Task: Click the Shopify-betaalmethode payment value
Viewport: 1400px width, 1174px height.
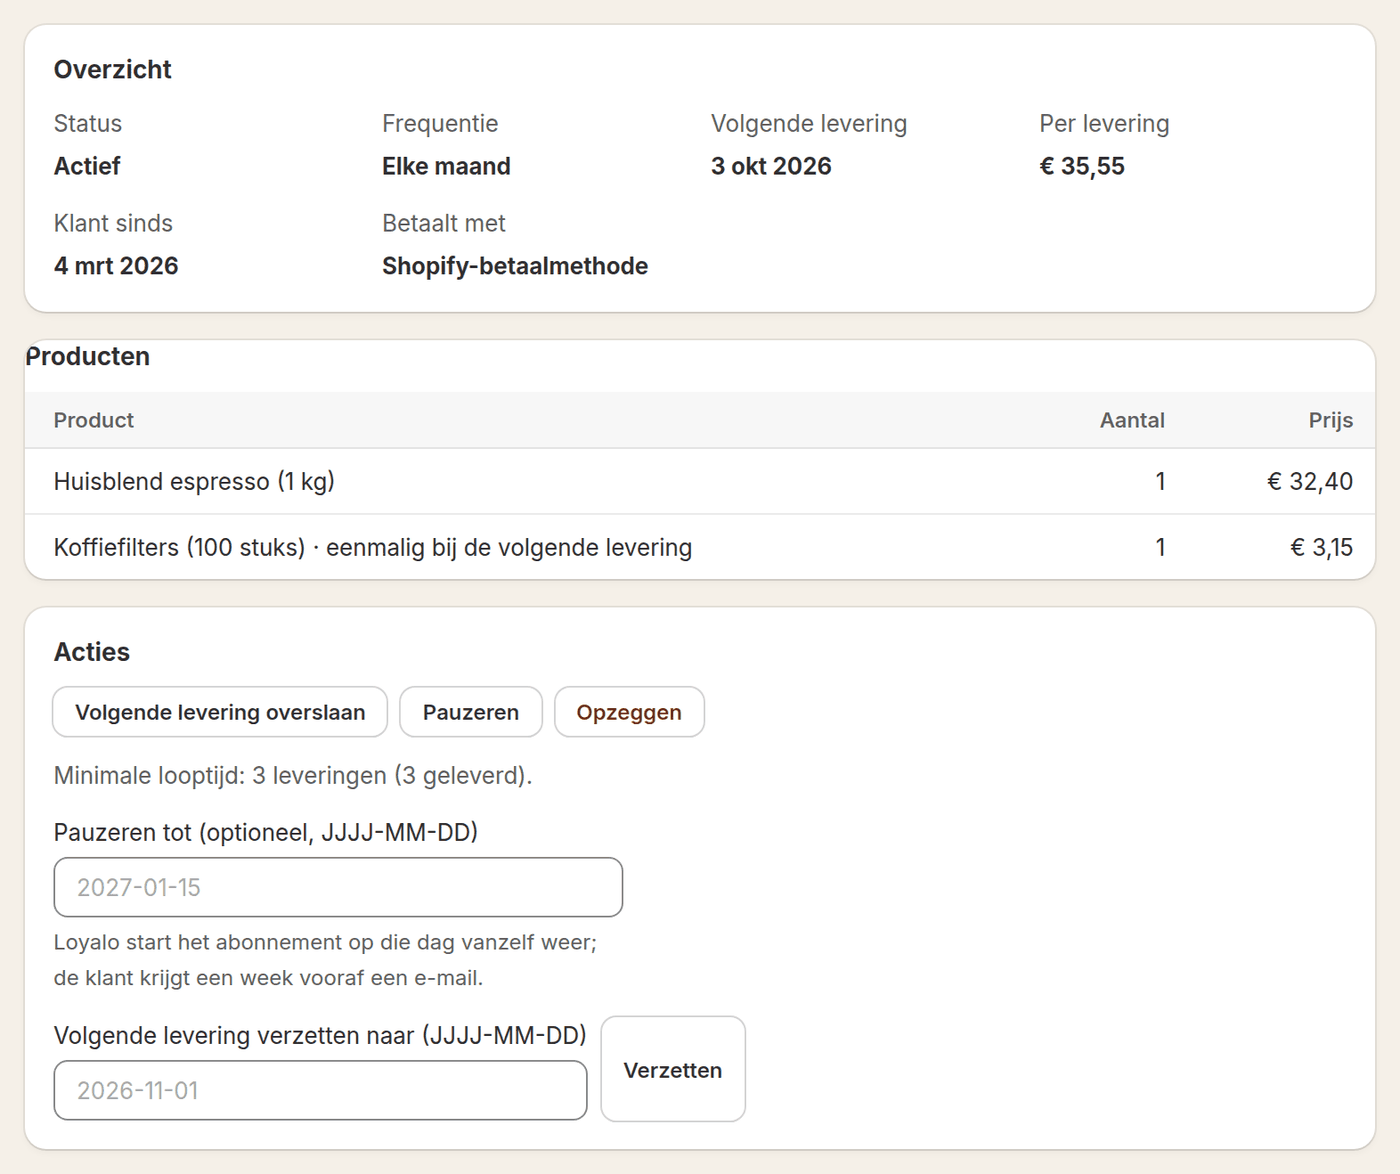Action: tap(515, 266)
